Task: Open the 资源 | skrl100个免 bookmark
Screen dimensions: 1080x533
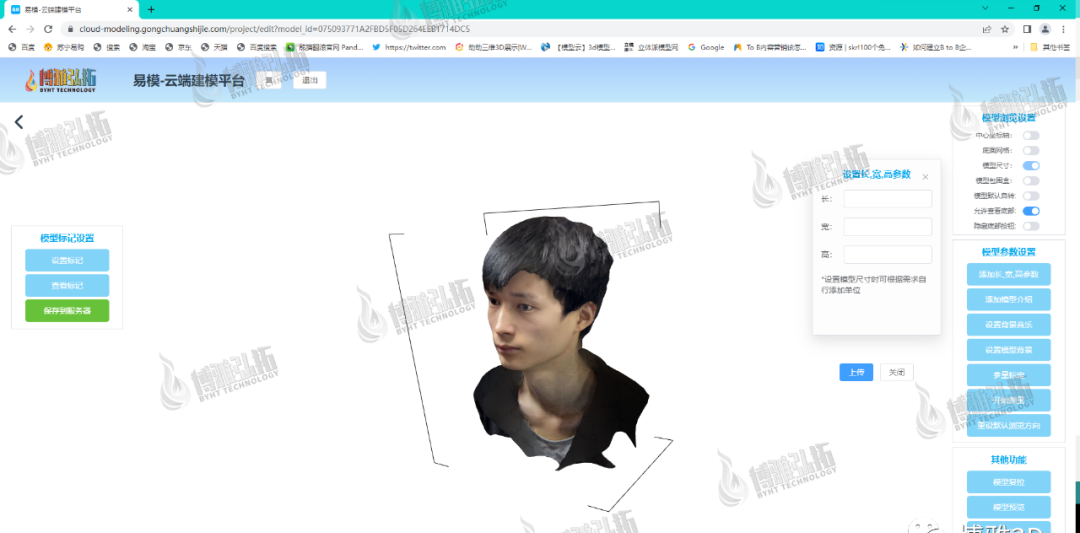Action: (854, 48)
